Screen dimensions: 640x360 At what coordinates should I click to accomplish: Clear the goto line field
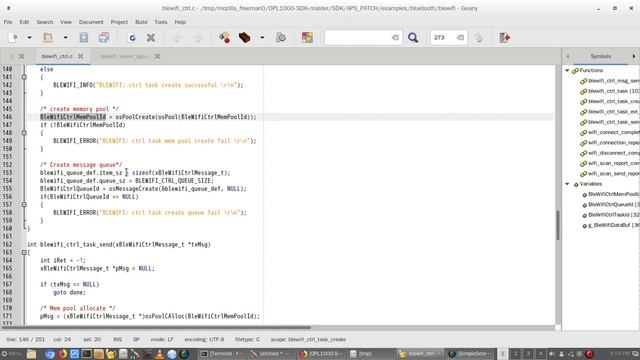pyautogui.click(x=460, y=38)
